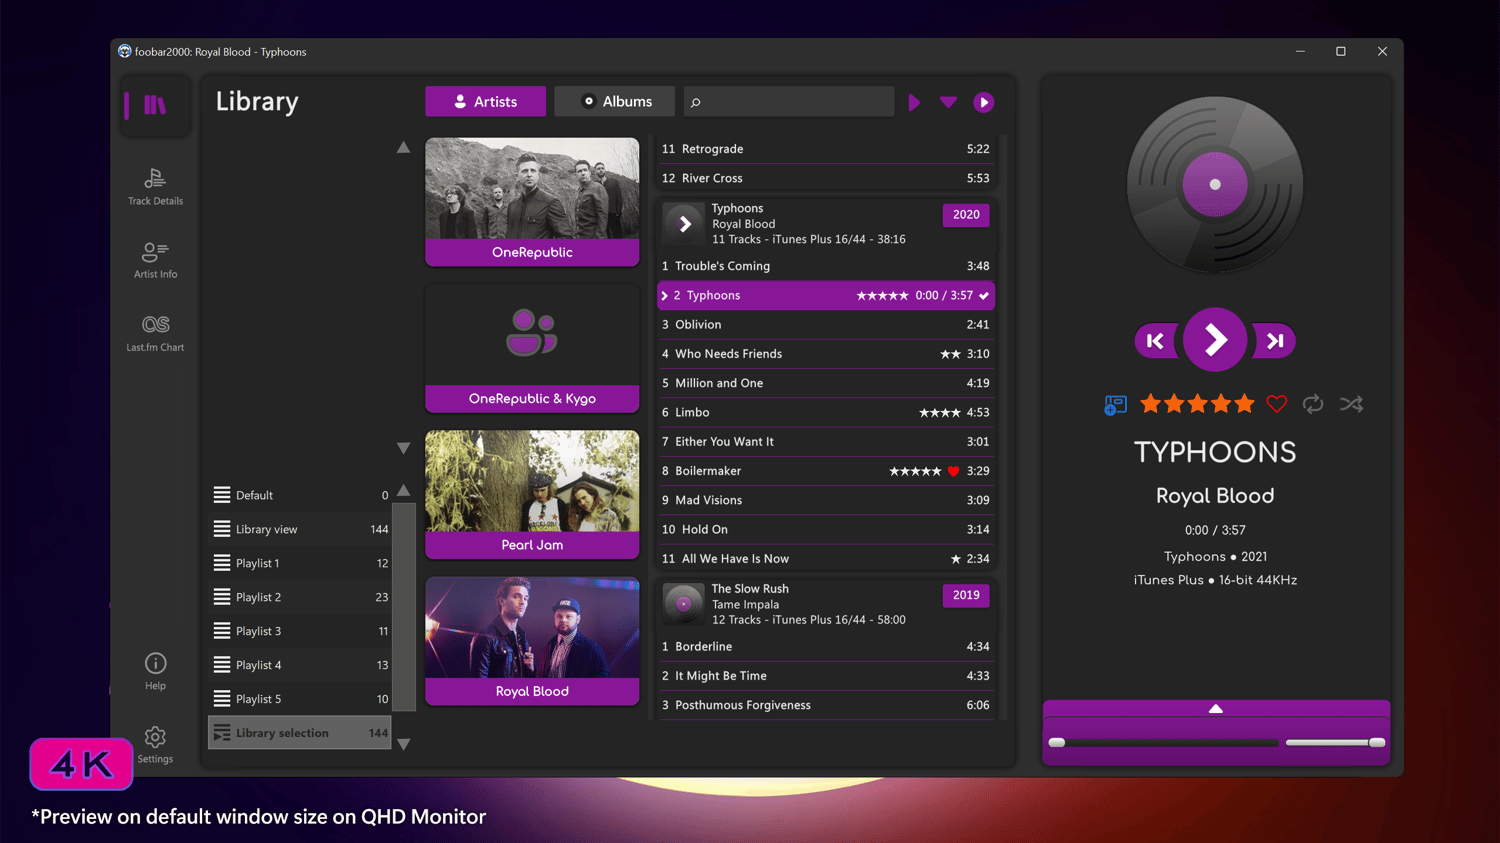Click the foobar2000 title bar icon
Screen dimensions: 1500x843
click(x=124, y=51)
